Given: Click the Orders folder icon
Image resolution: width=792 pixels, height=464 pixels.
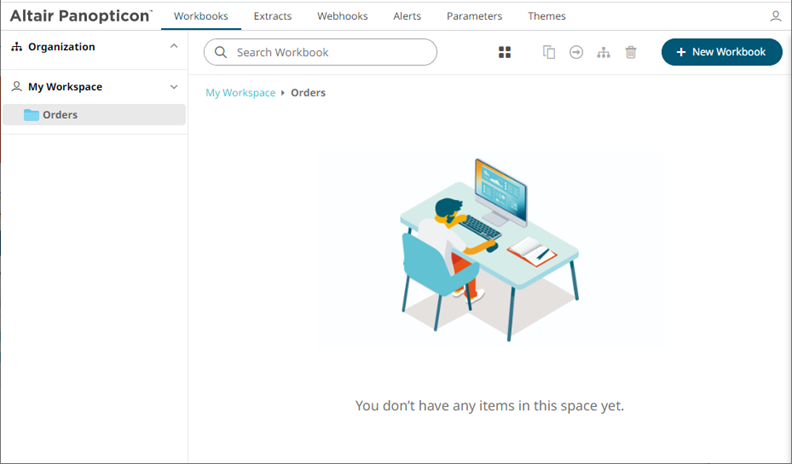Looking at the screenshot, I should coord(31,115).
